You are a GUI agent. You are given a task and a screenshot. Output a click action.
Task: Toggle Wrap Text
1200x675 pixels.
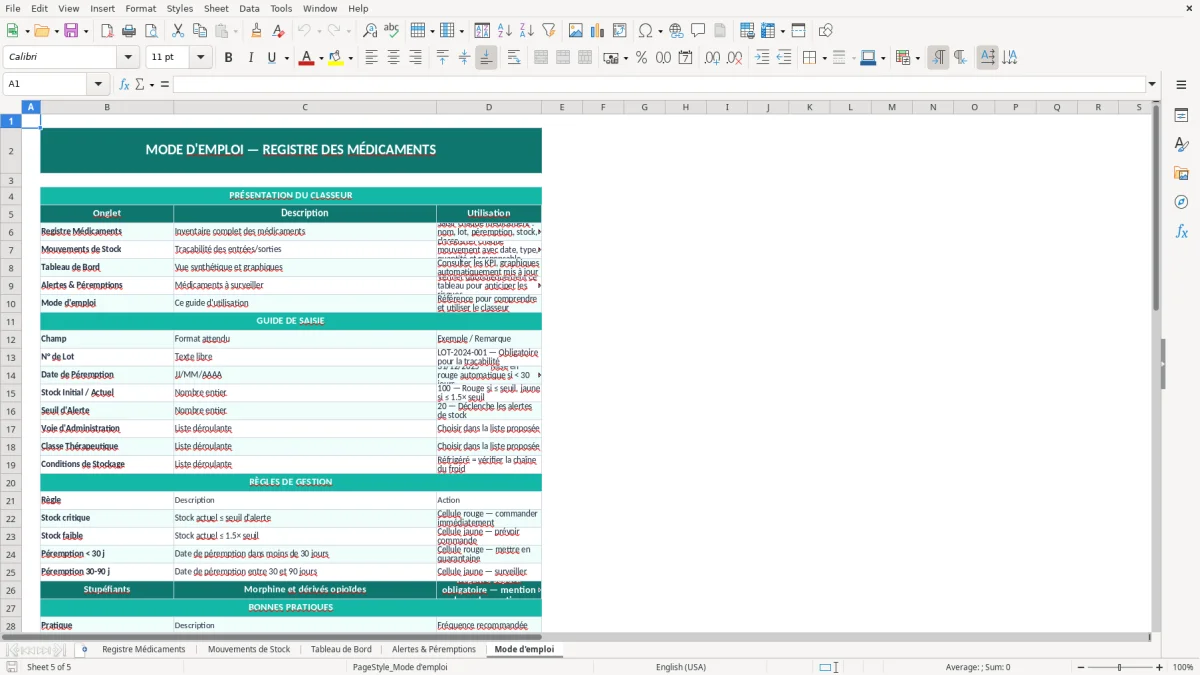[514, 58]
